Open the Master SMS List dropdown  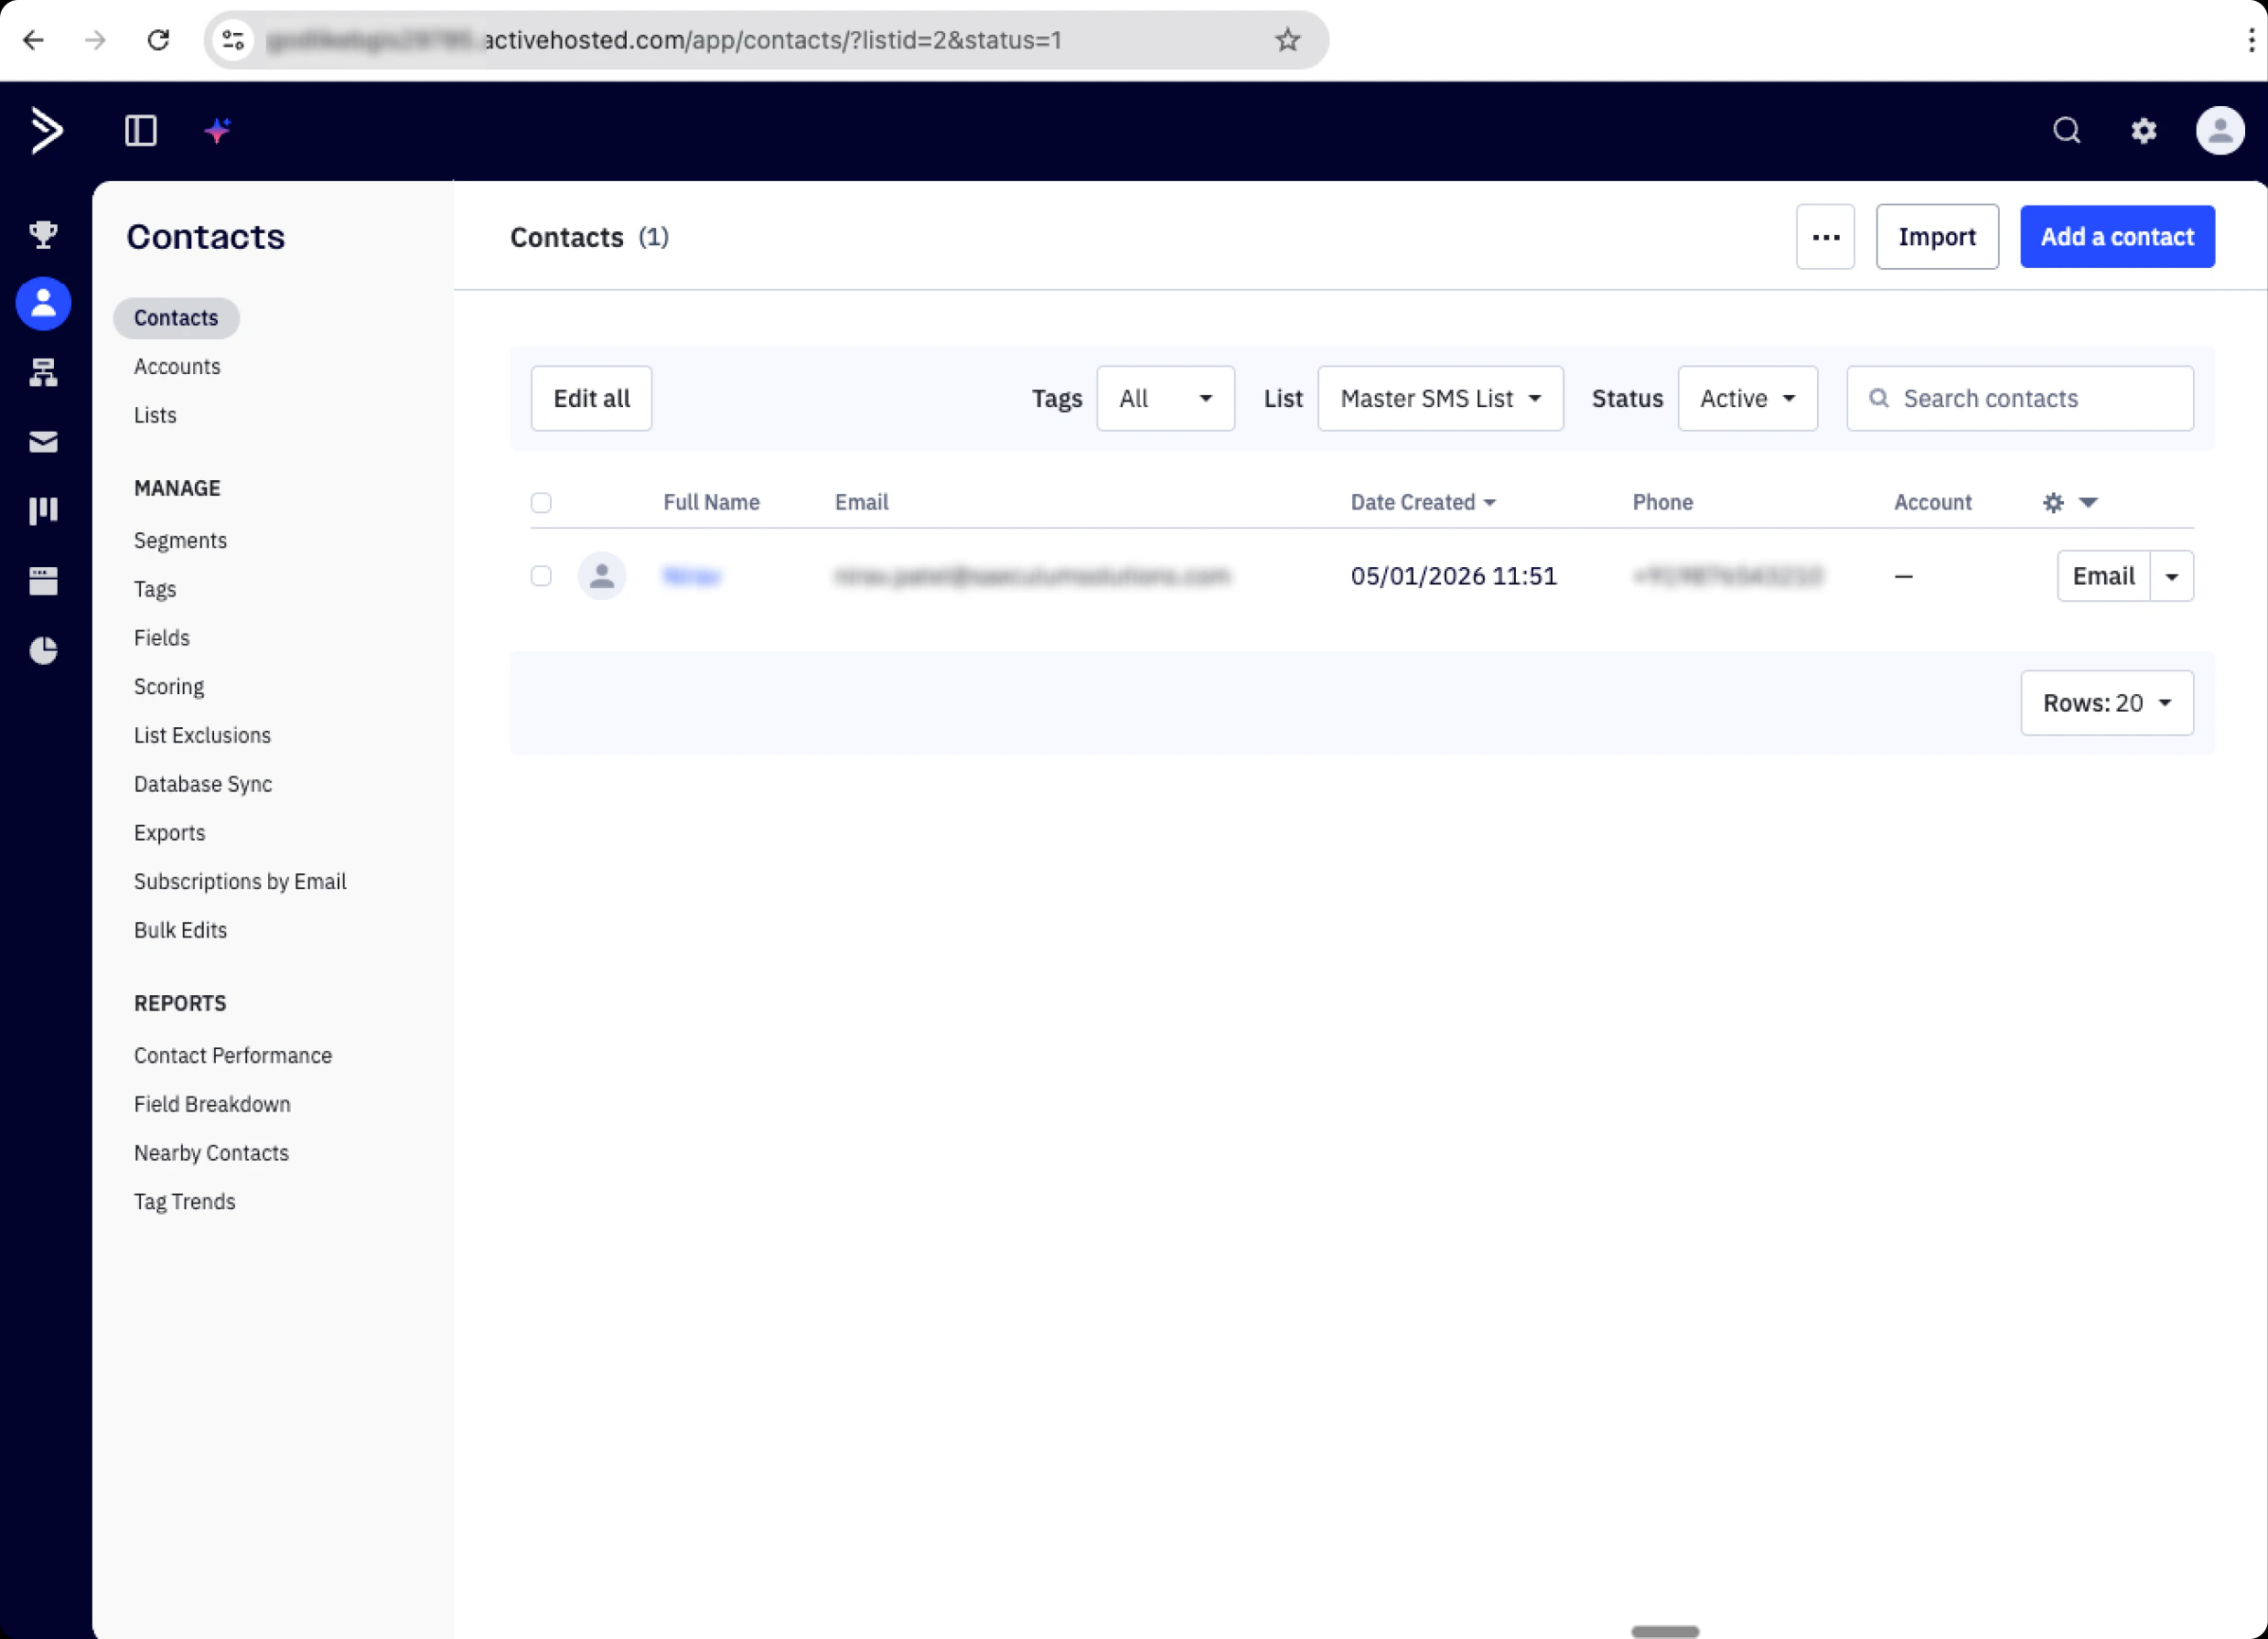(x=1440, y=398)
